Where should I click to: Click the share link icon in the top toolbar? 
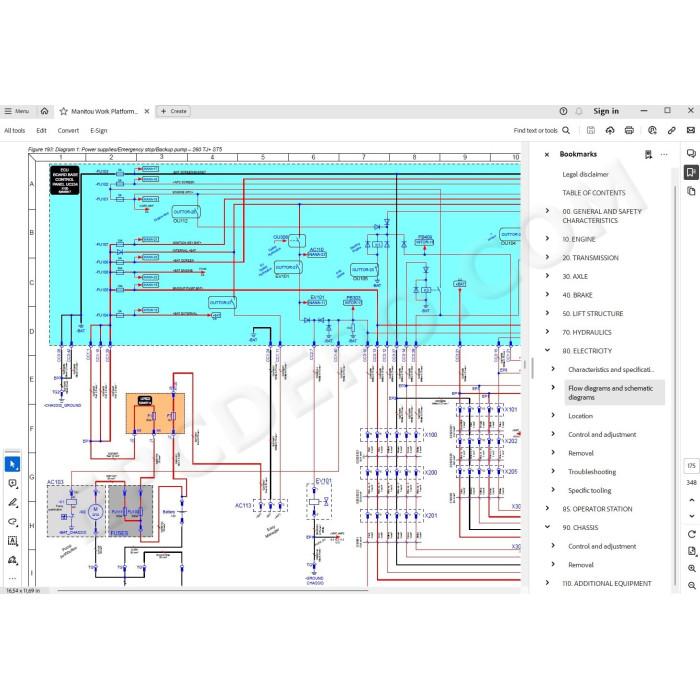671,130
